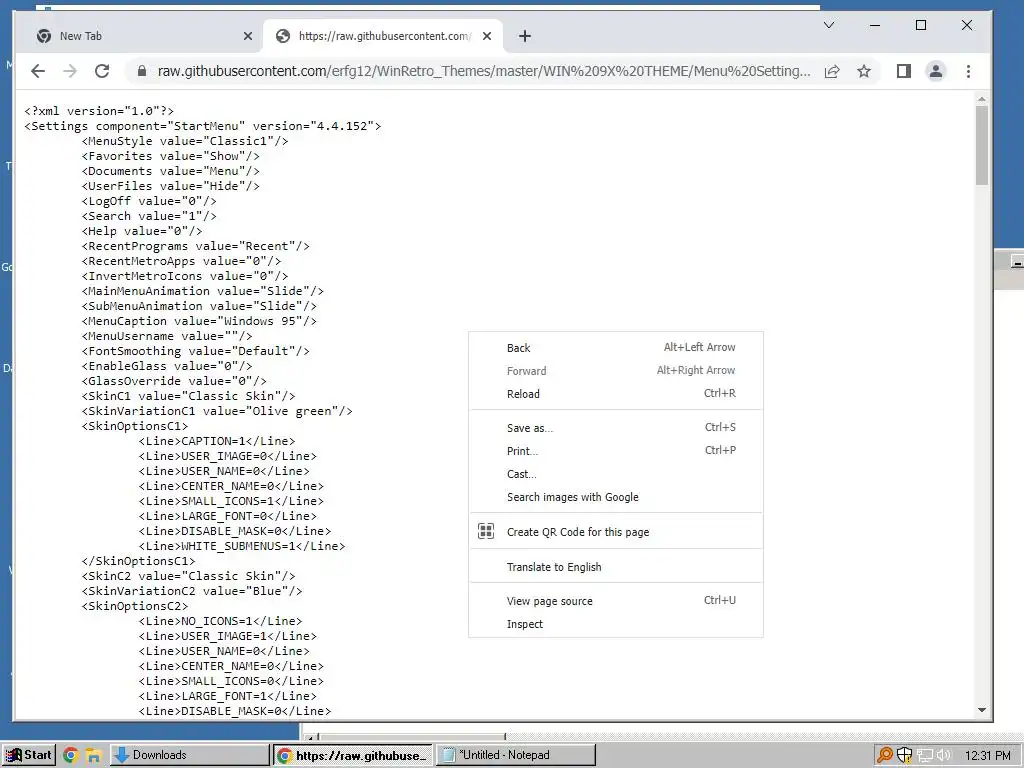Click the SkinVariationC2 value="Blue" line
Screen dimensions: 1024x768
pyautogui.click(x=192, y=591)
